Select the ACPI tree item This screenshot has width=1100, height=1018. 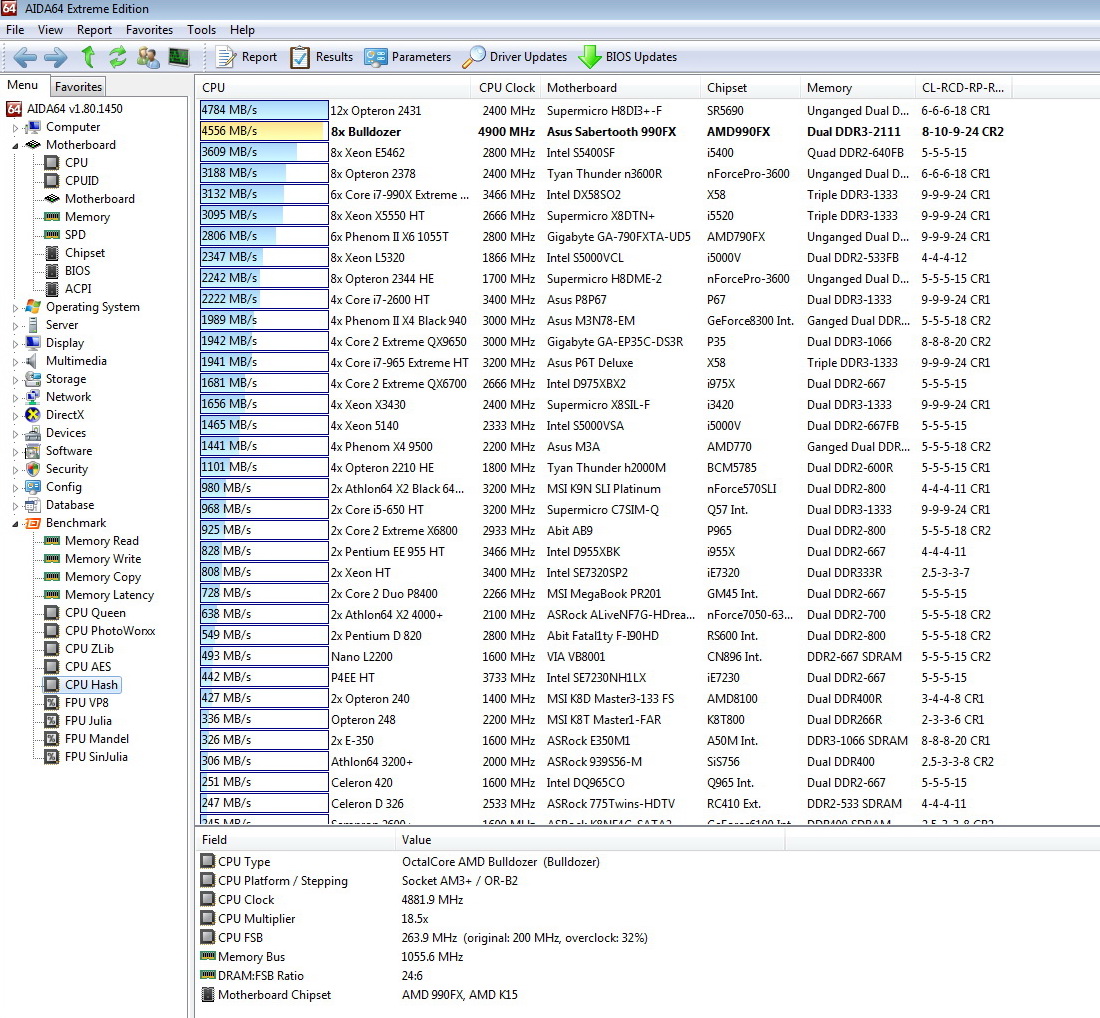point(78,288)
